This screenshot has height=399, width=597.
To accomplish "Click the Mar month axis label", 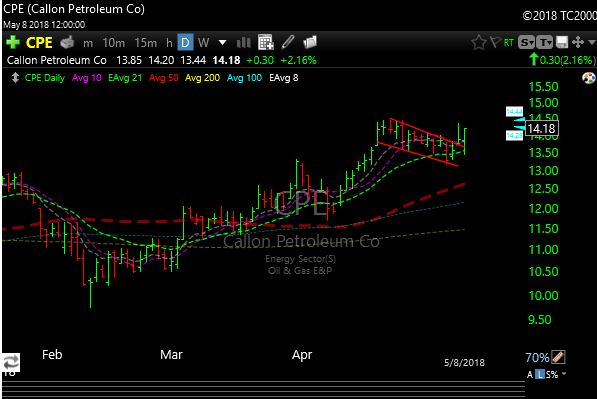I will [x=171, y=354].
